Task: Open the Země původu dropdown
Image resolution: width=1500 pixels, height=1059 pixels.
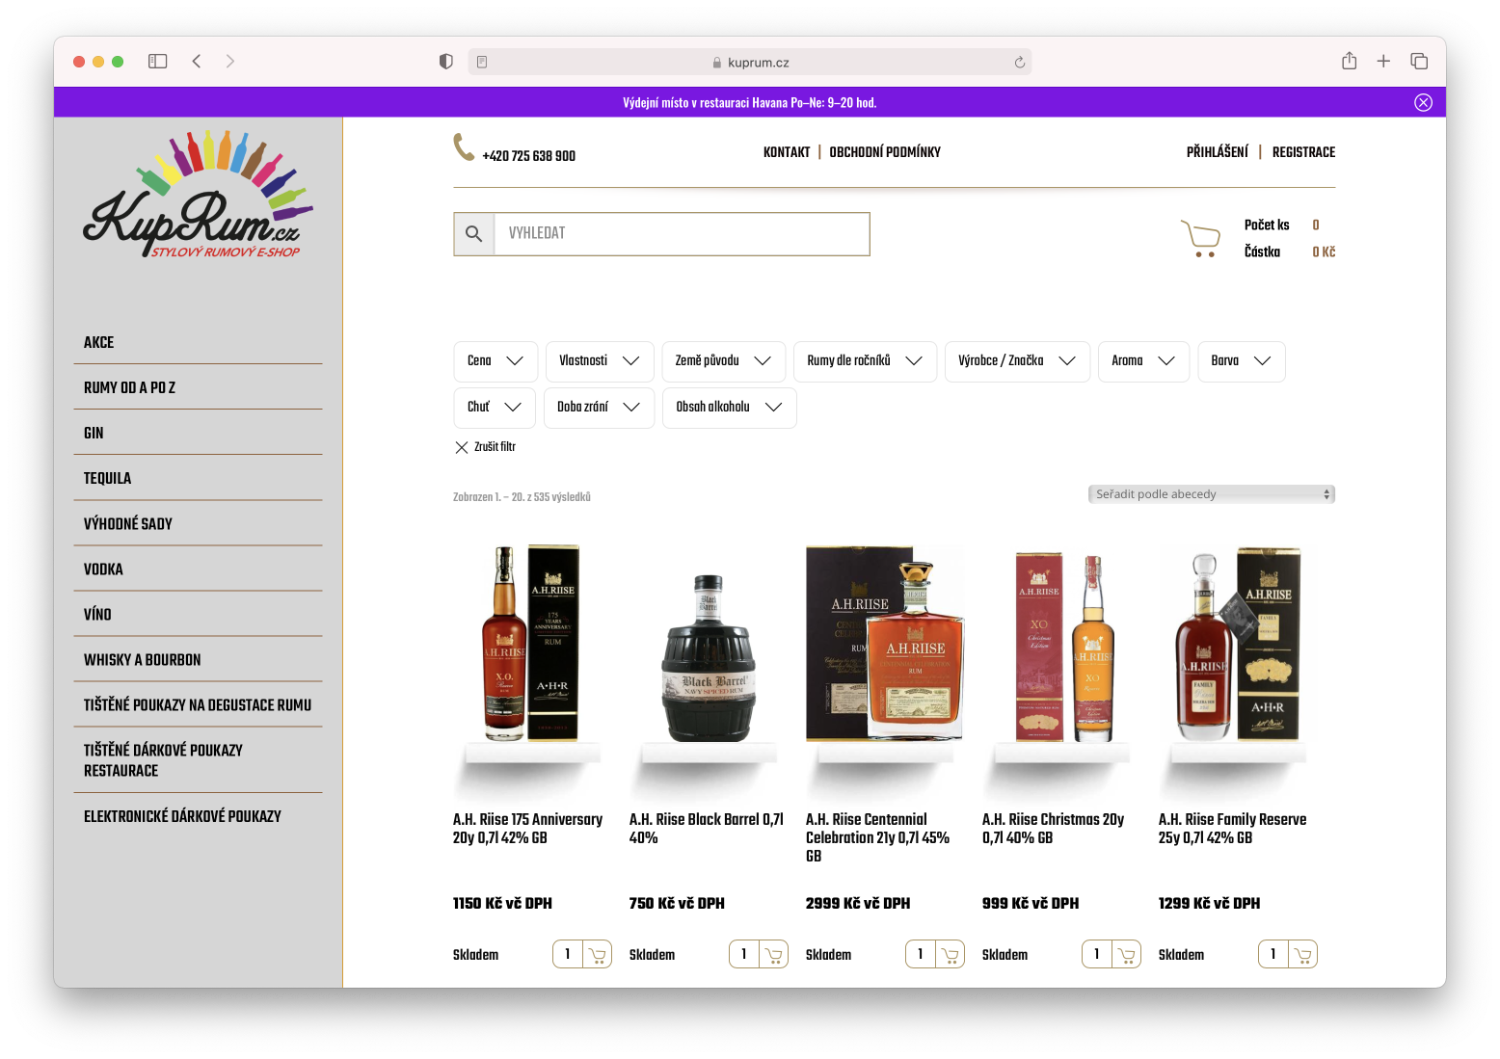Action: (x=723, y=361)
